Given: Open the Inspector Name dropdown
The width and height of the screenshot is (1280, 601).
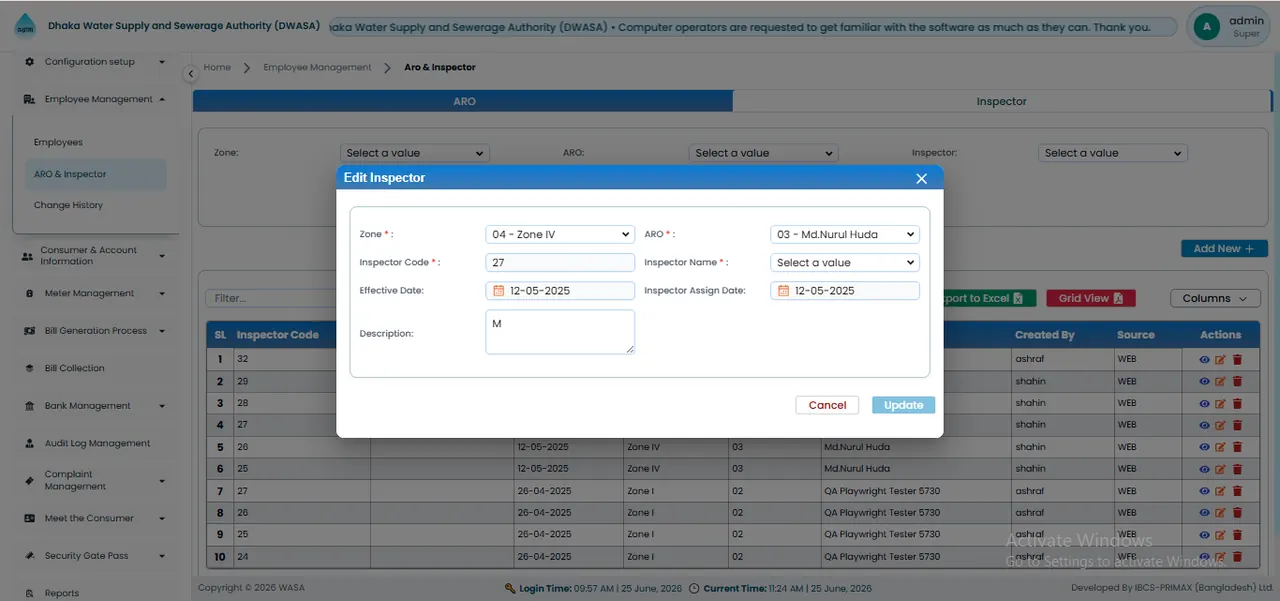Looking at the screenshot, I should [845, 263].
